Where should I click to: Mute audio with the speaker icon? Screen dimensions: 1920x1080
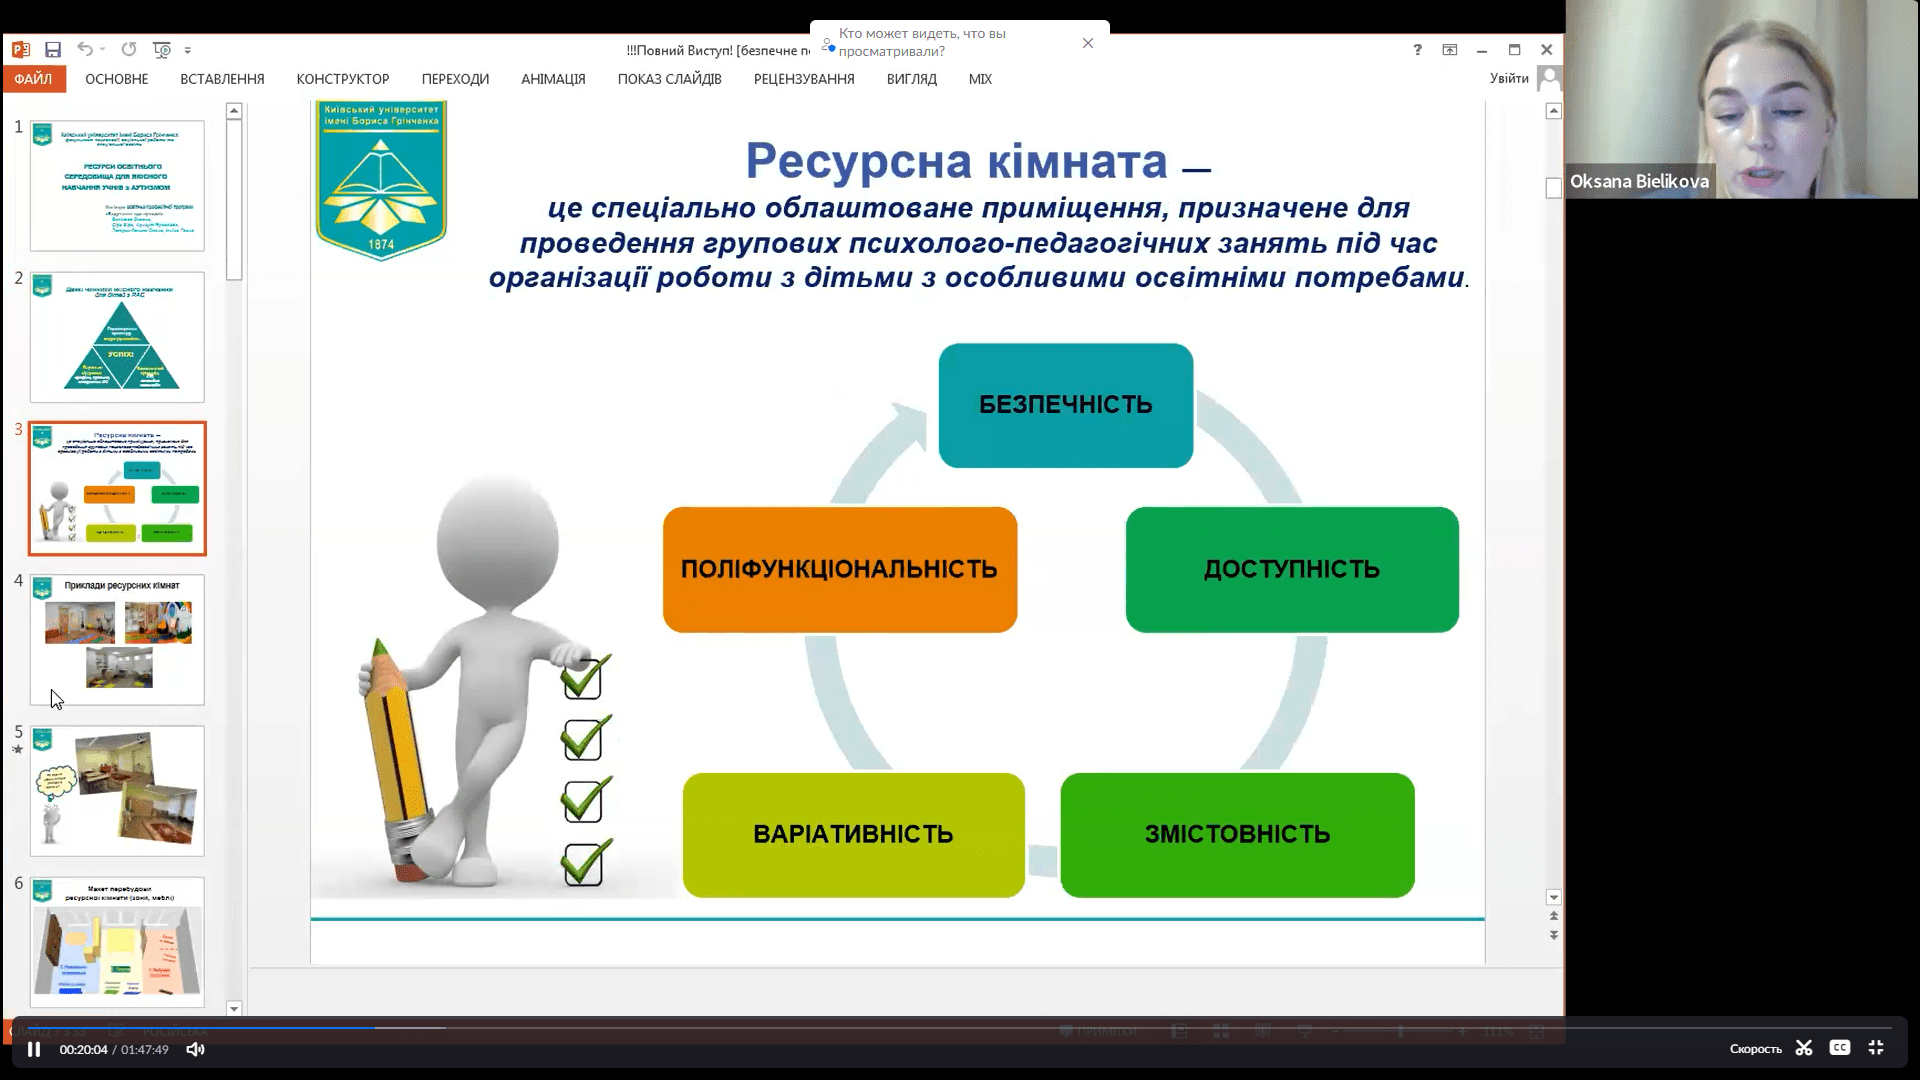coord(195,1049)
